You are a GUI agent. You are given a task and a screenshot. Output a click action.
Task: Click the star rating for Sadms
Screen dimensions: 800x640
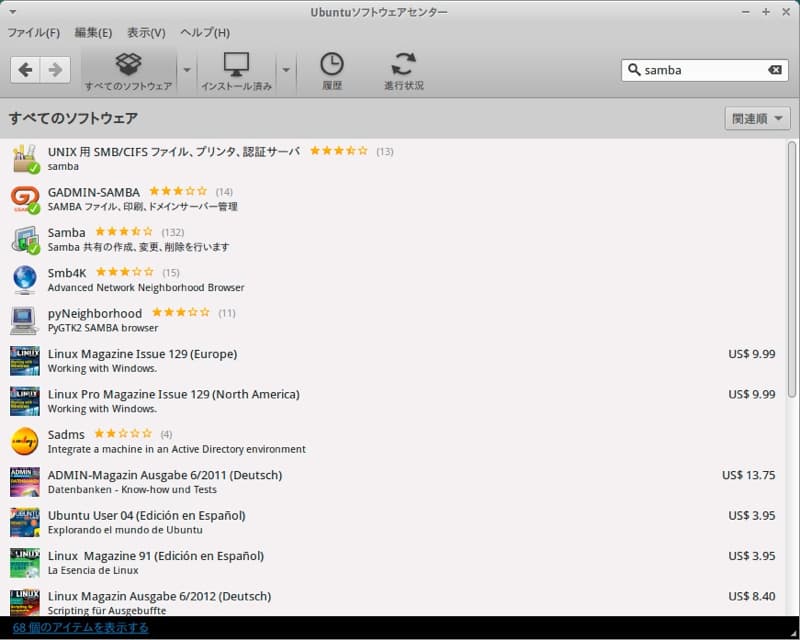coord(123,434)
